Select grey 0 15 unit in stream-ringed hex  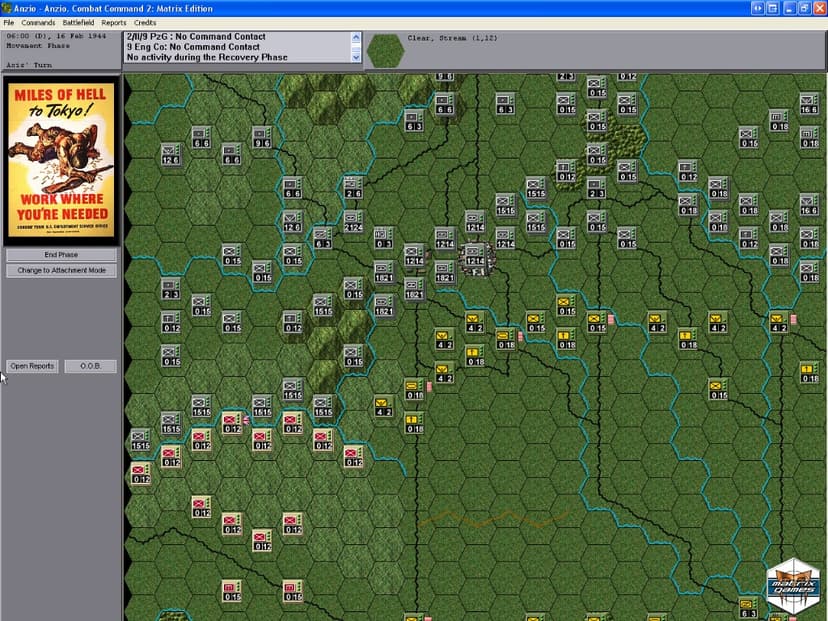click(293, 255)
